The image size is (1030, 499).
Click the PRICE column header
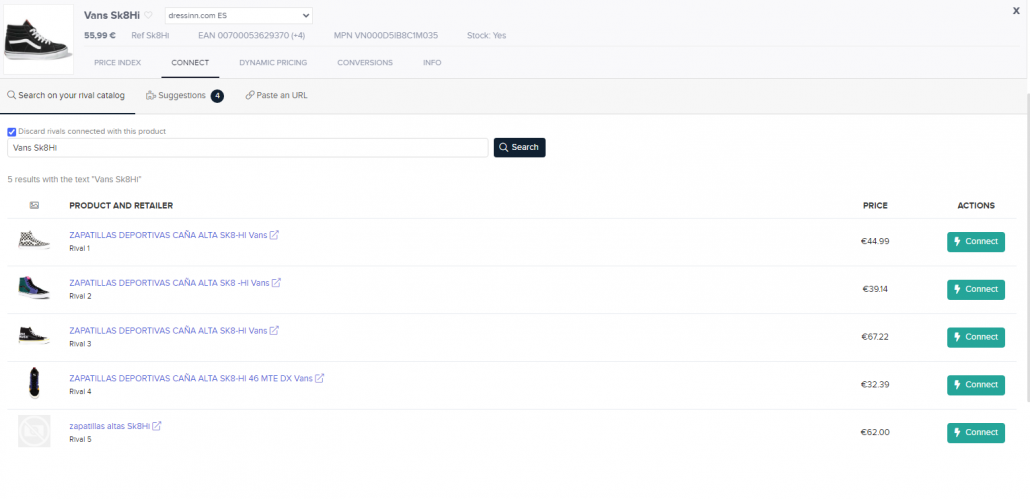coord(875,206)
